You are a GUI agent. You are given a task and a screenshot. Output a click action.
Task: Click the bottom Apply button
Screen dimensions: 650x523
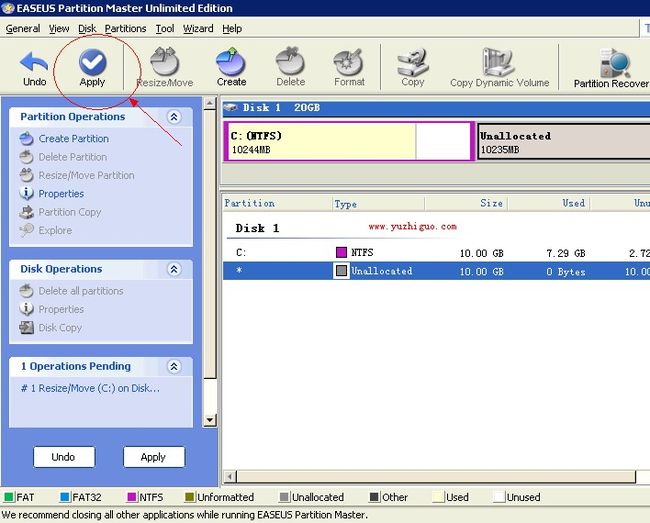coord(154,457)
